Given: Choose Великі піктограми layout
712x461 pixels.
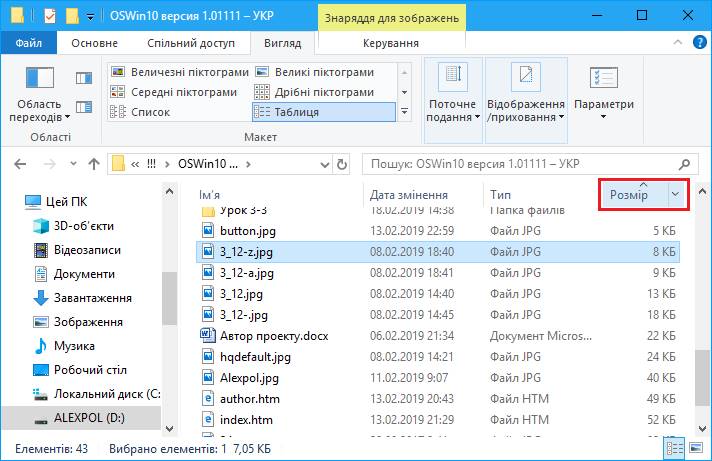Looking at the screenshot, I should pos(314,72).
